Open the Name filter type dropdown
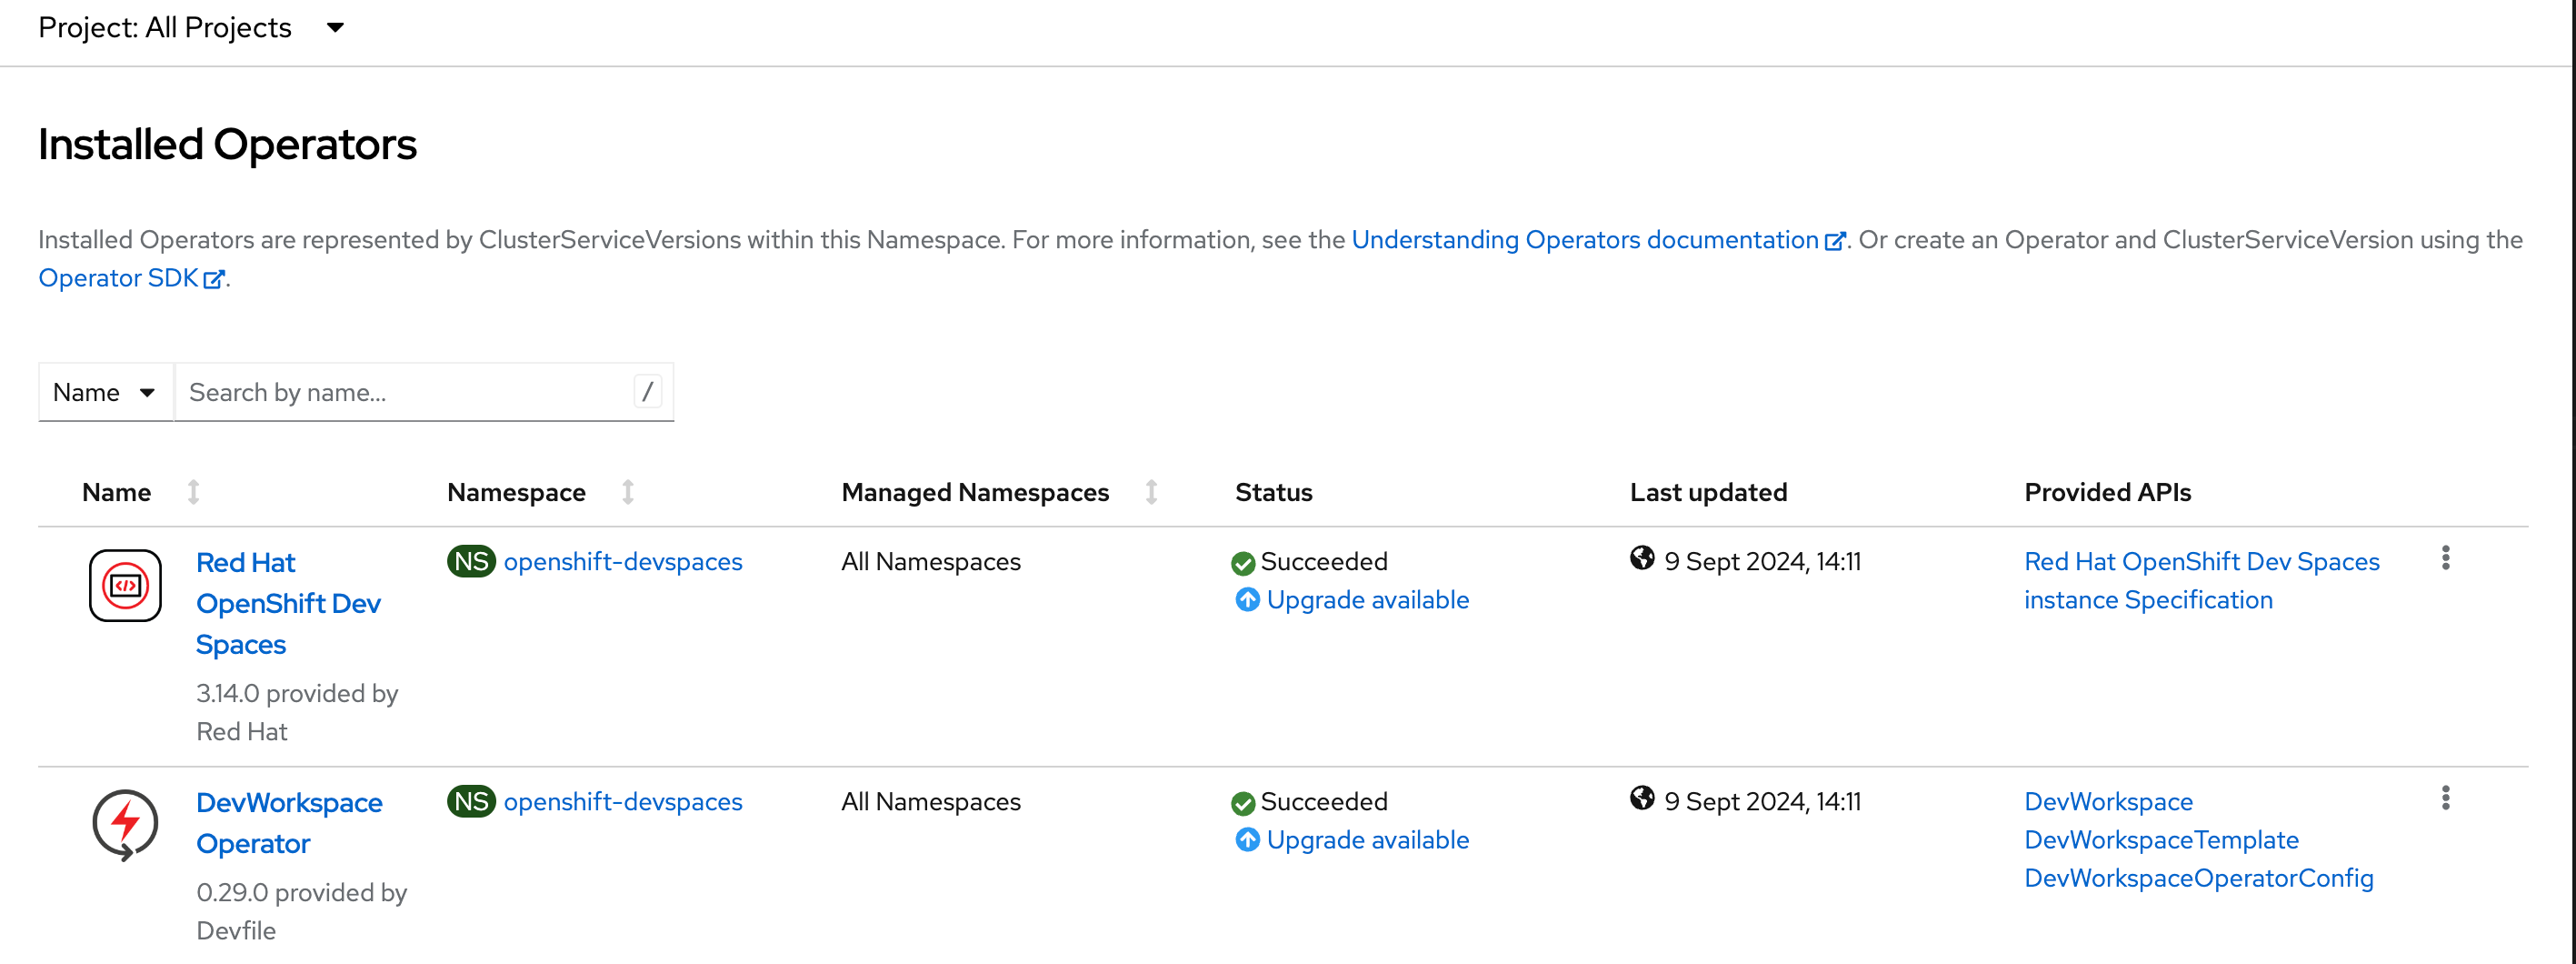The image size is (2576, 964). click(x=105, y=392)
